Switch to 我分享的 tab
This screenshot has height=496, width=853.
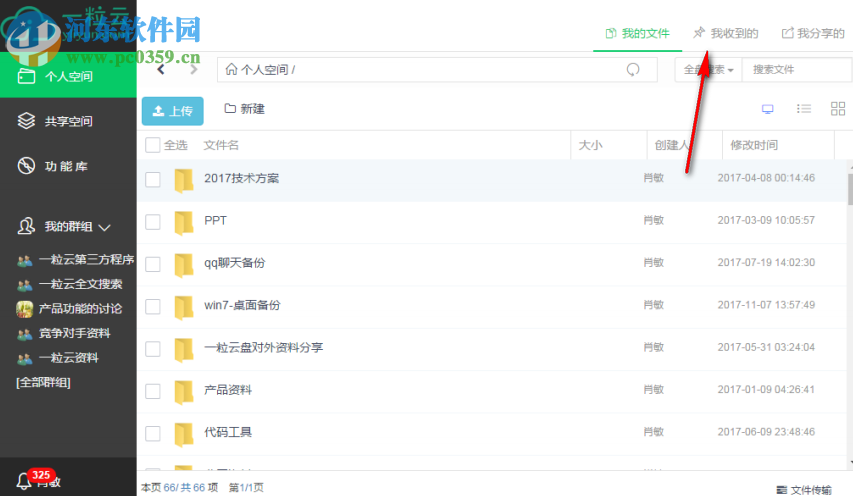point(813,33)
